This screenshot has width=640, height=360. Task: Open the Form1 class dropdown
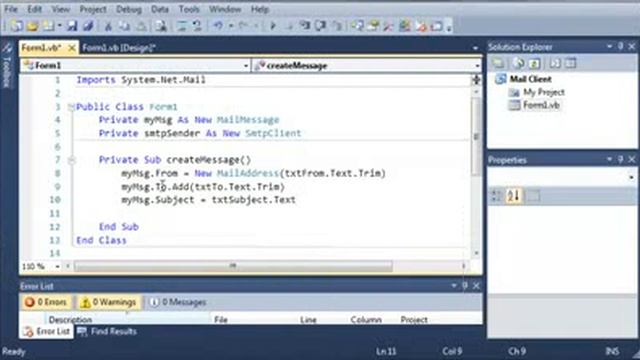(246, 65)
